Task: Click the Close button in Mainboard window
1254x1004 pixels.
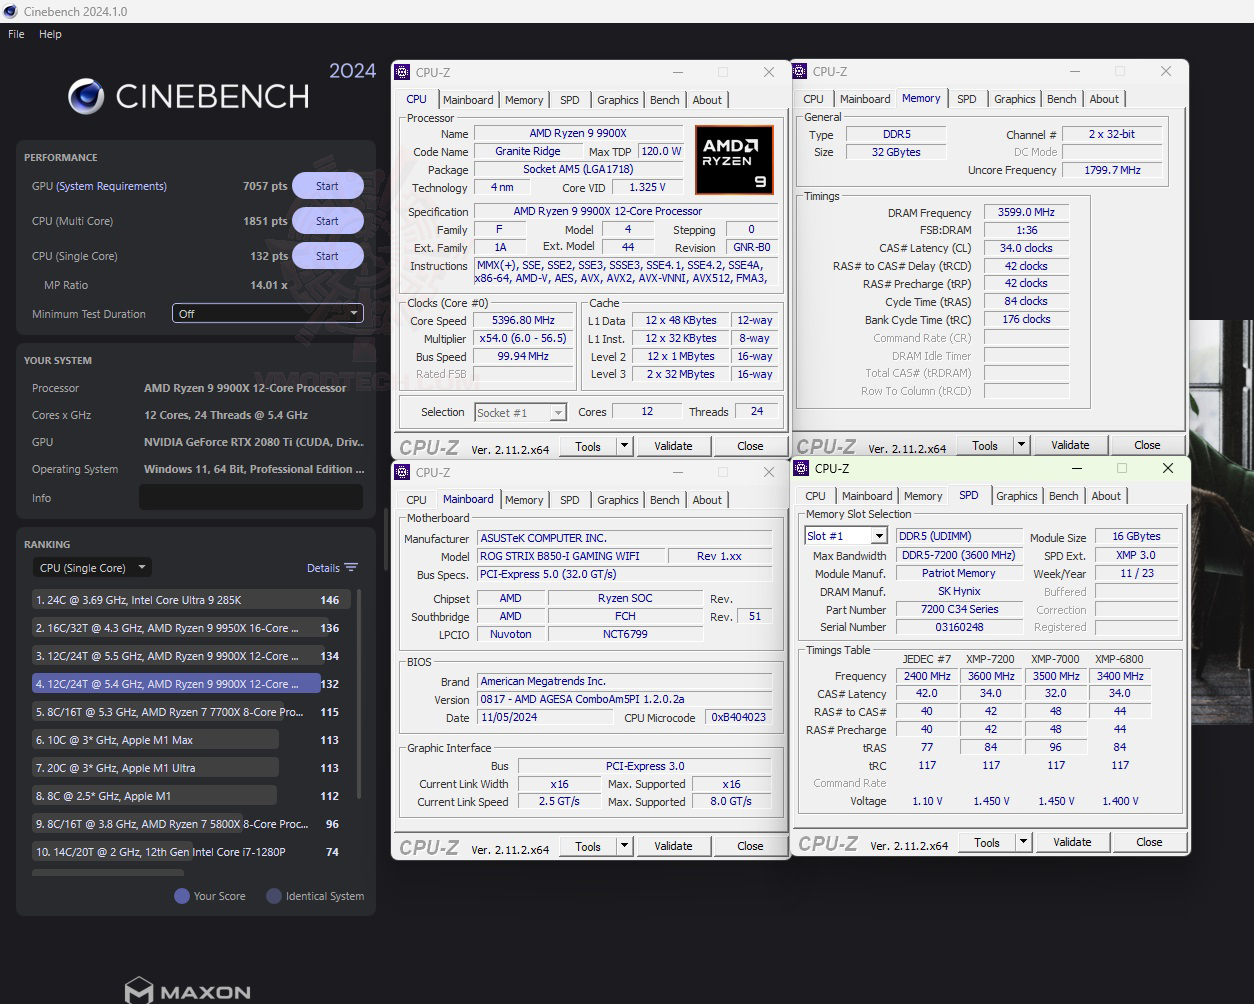Action: 750,846
